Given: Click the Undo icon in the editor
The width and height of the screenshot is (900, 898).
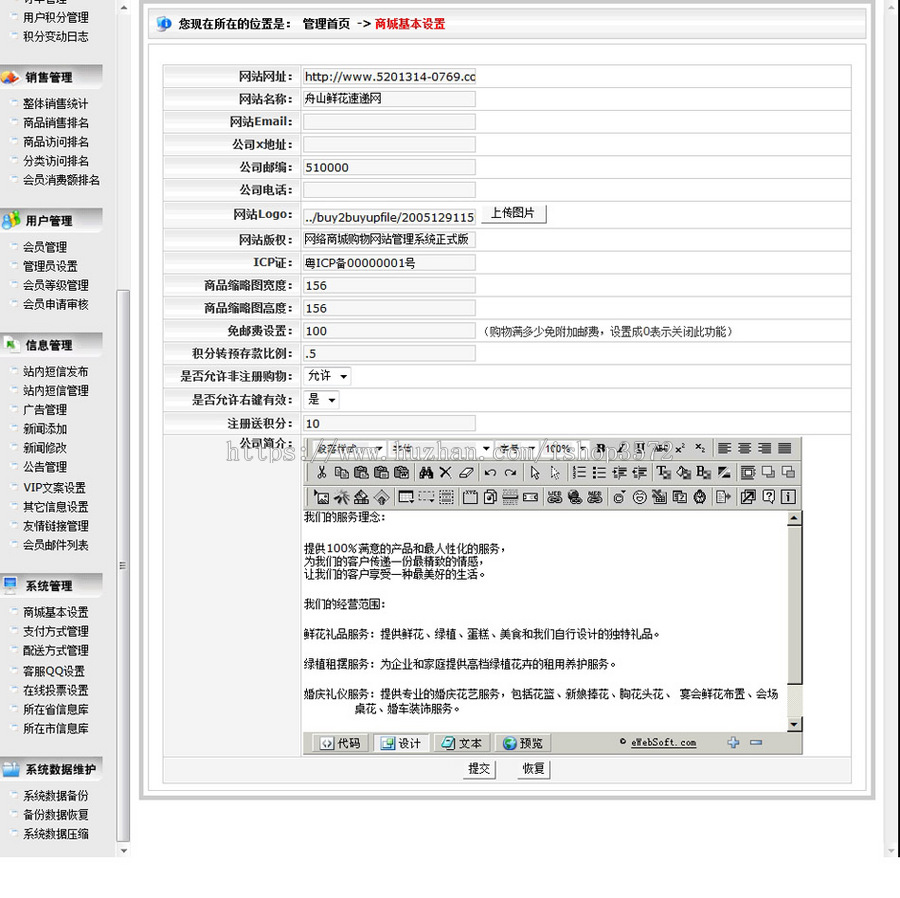Looking at the screenshot, I should (490, 474).
